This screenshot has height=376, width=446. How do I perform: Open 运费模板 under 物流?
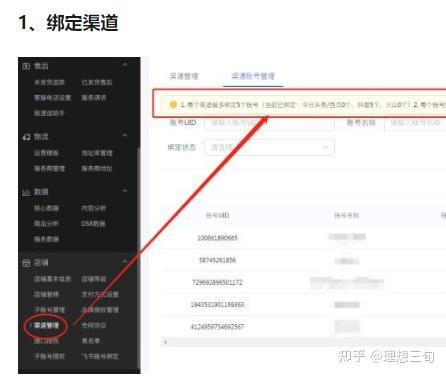pyautogui.click(x=46, y=153)
